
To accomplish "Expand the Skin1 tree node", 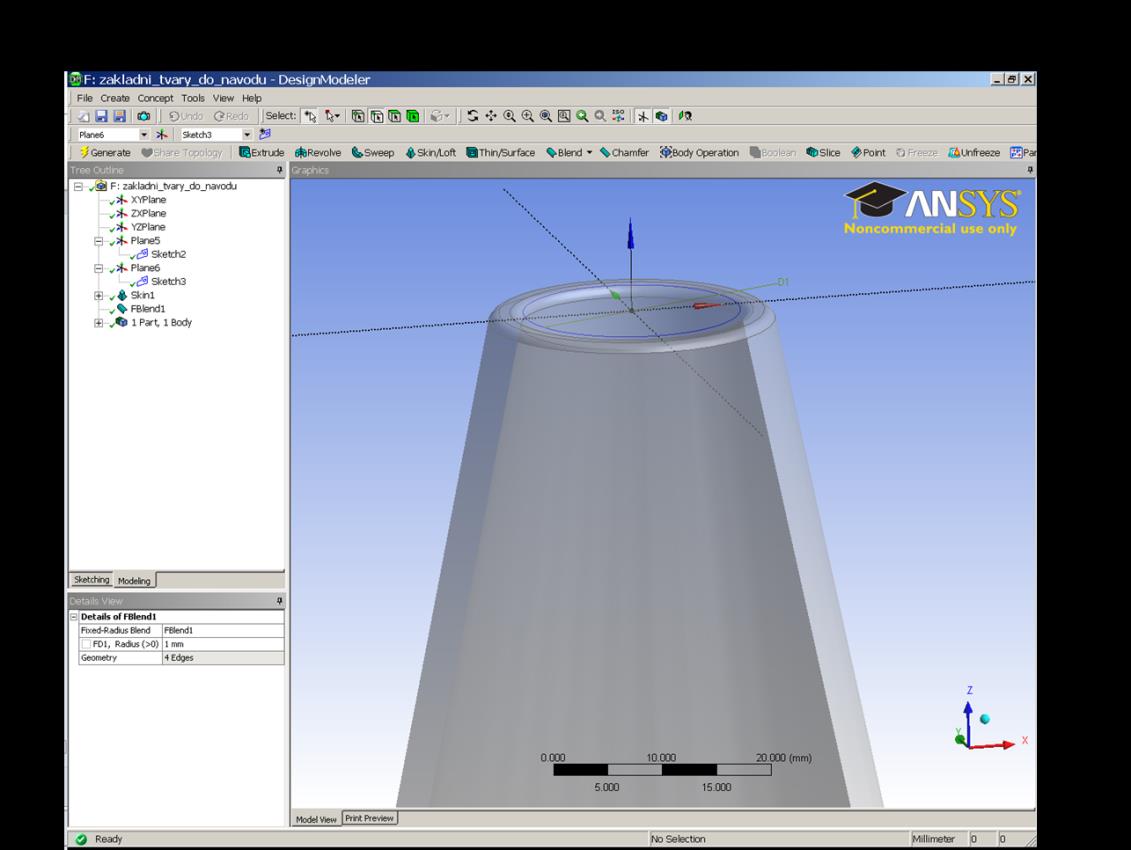I will pos(99,295).
